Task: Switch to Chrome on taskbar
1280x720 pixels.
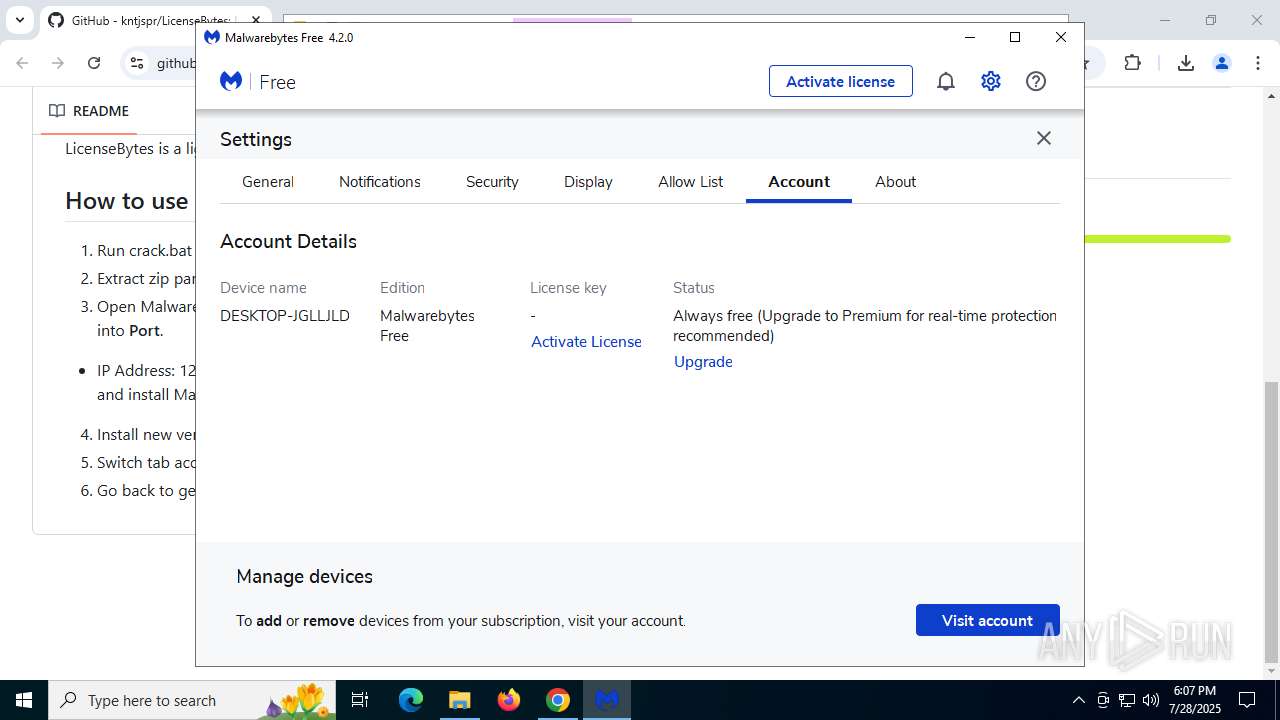Action: click(558, 700)
